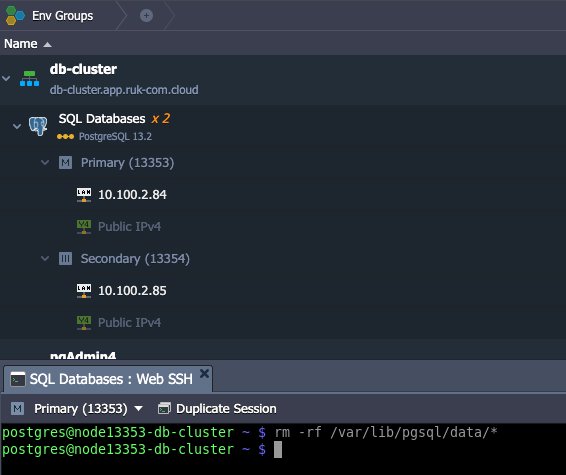Click the Primary node's Public IPv4 icon
Viewport: 566px width, 475px height.
[84, 227]
